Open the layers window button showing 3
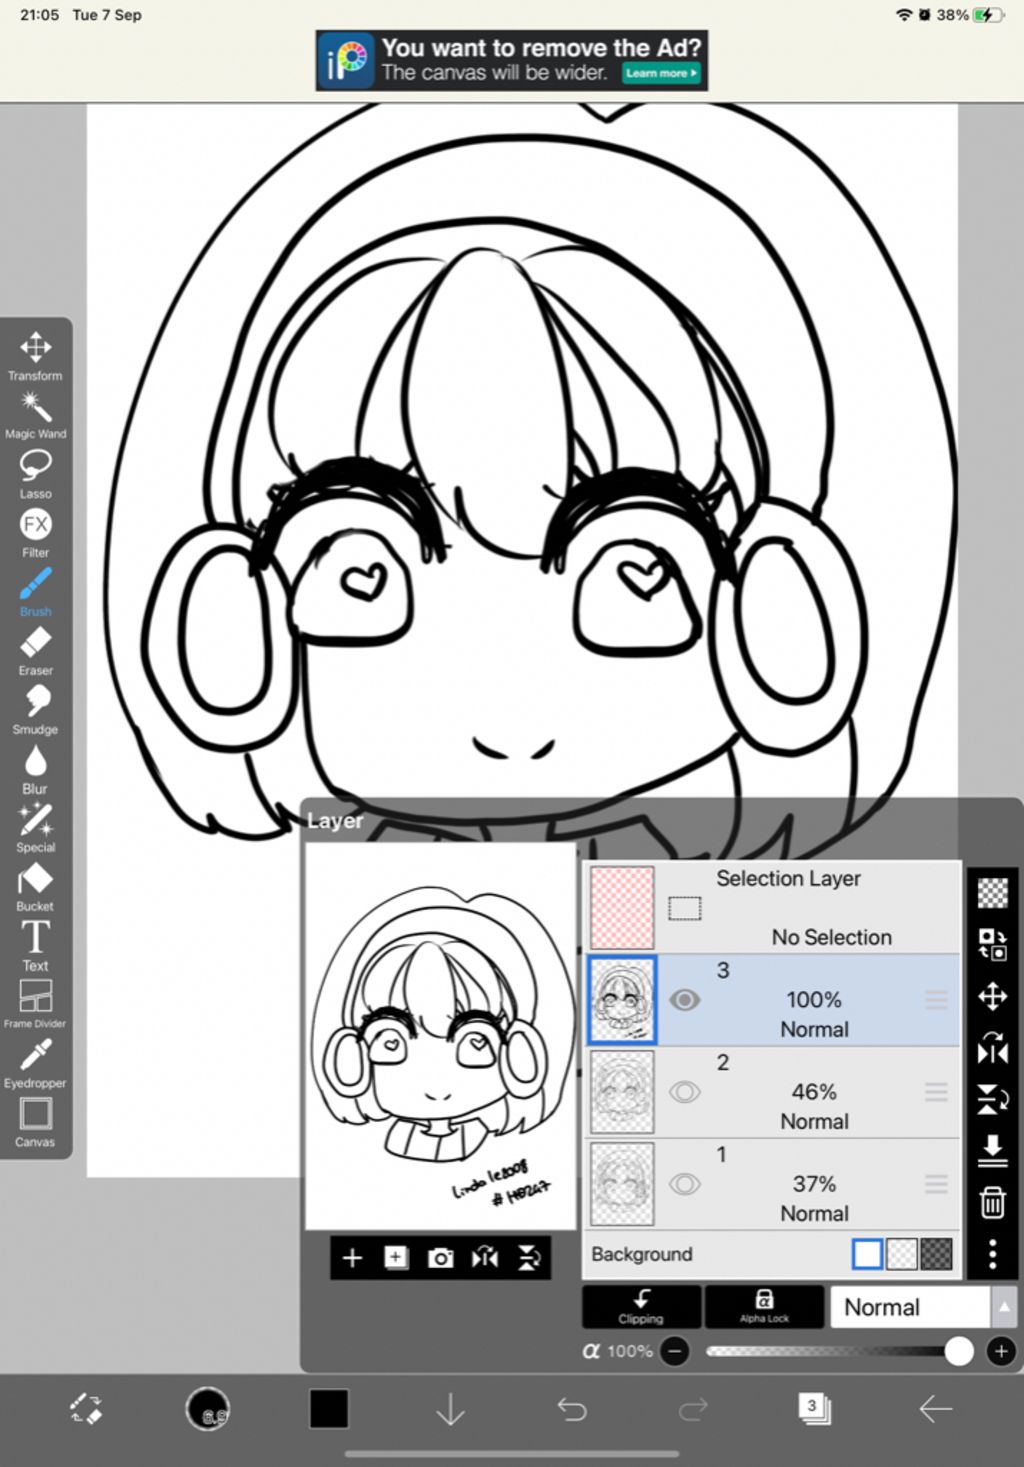 (x=814, y=1409)
